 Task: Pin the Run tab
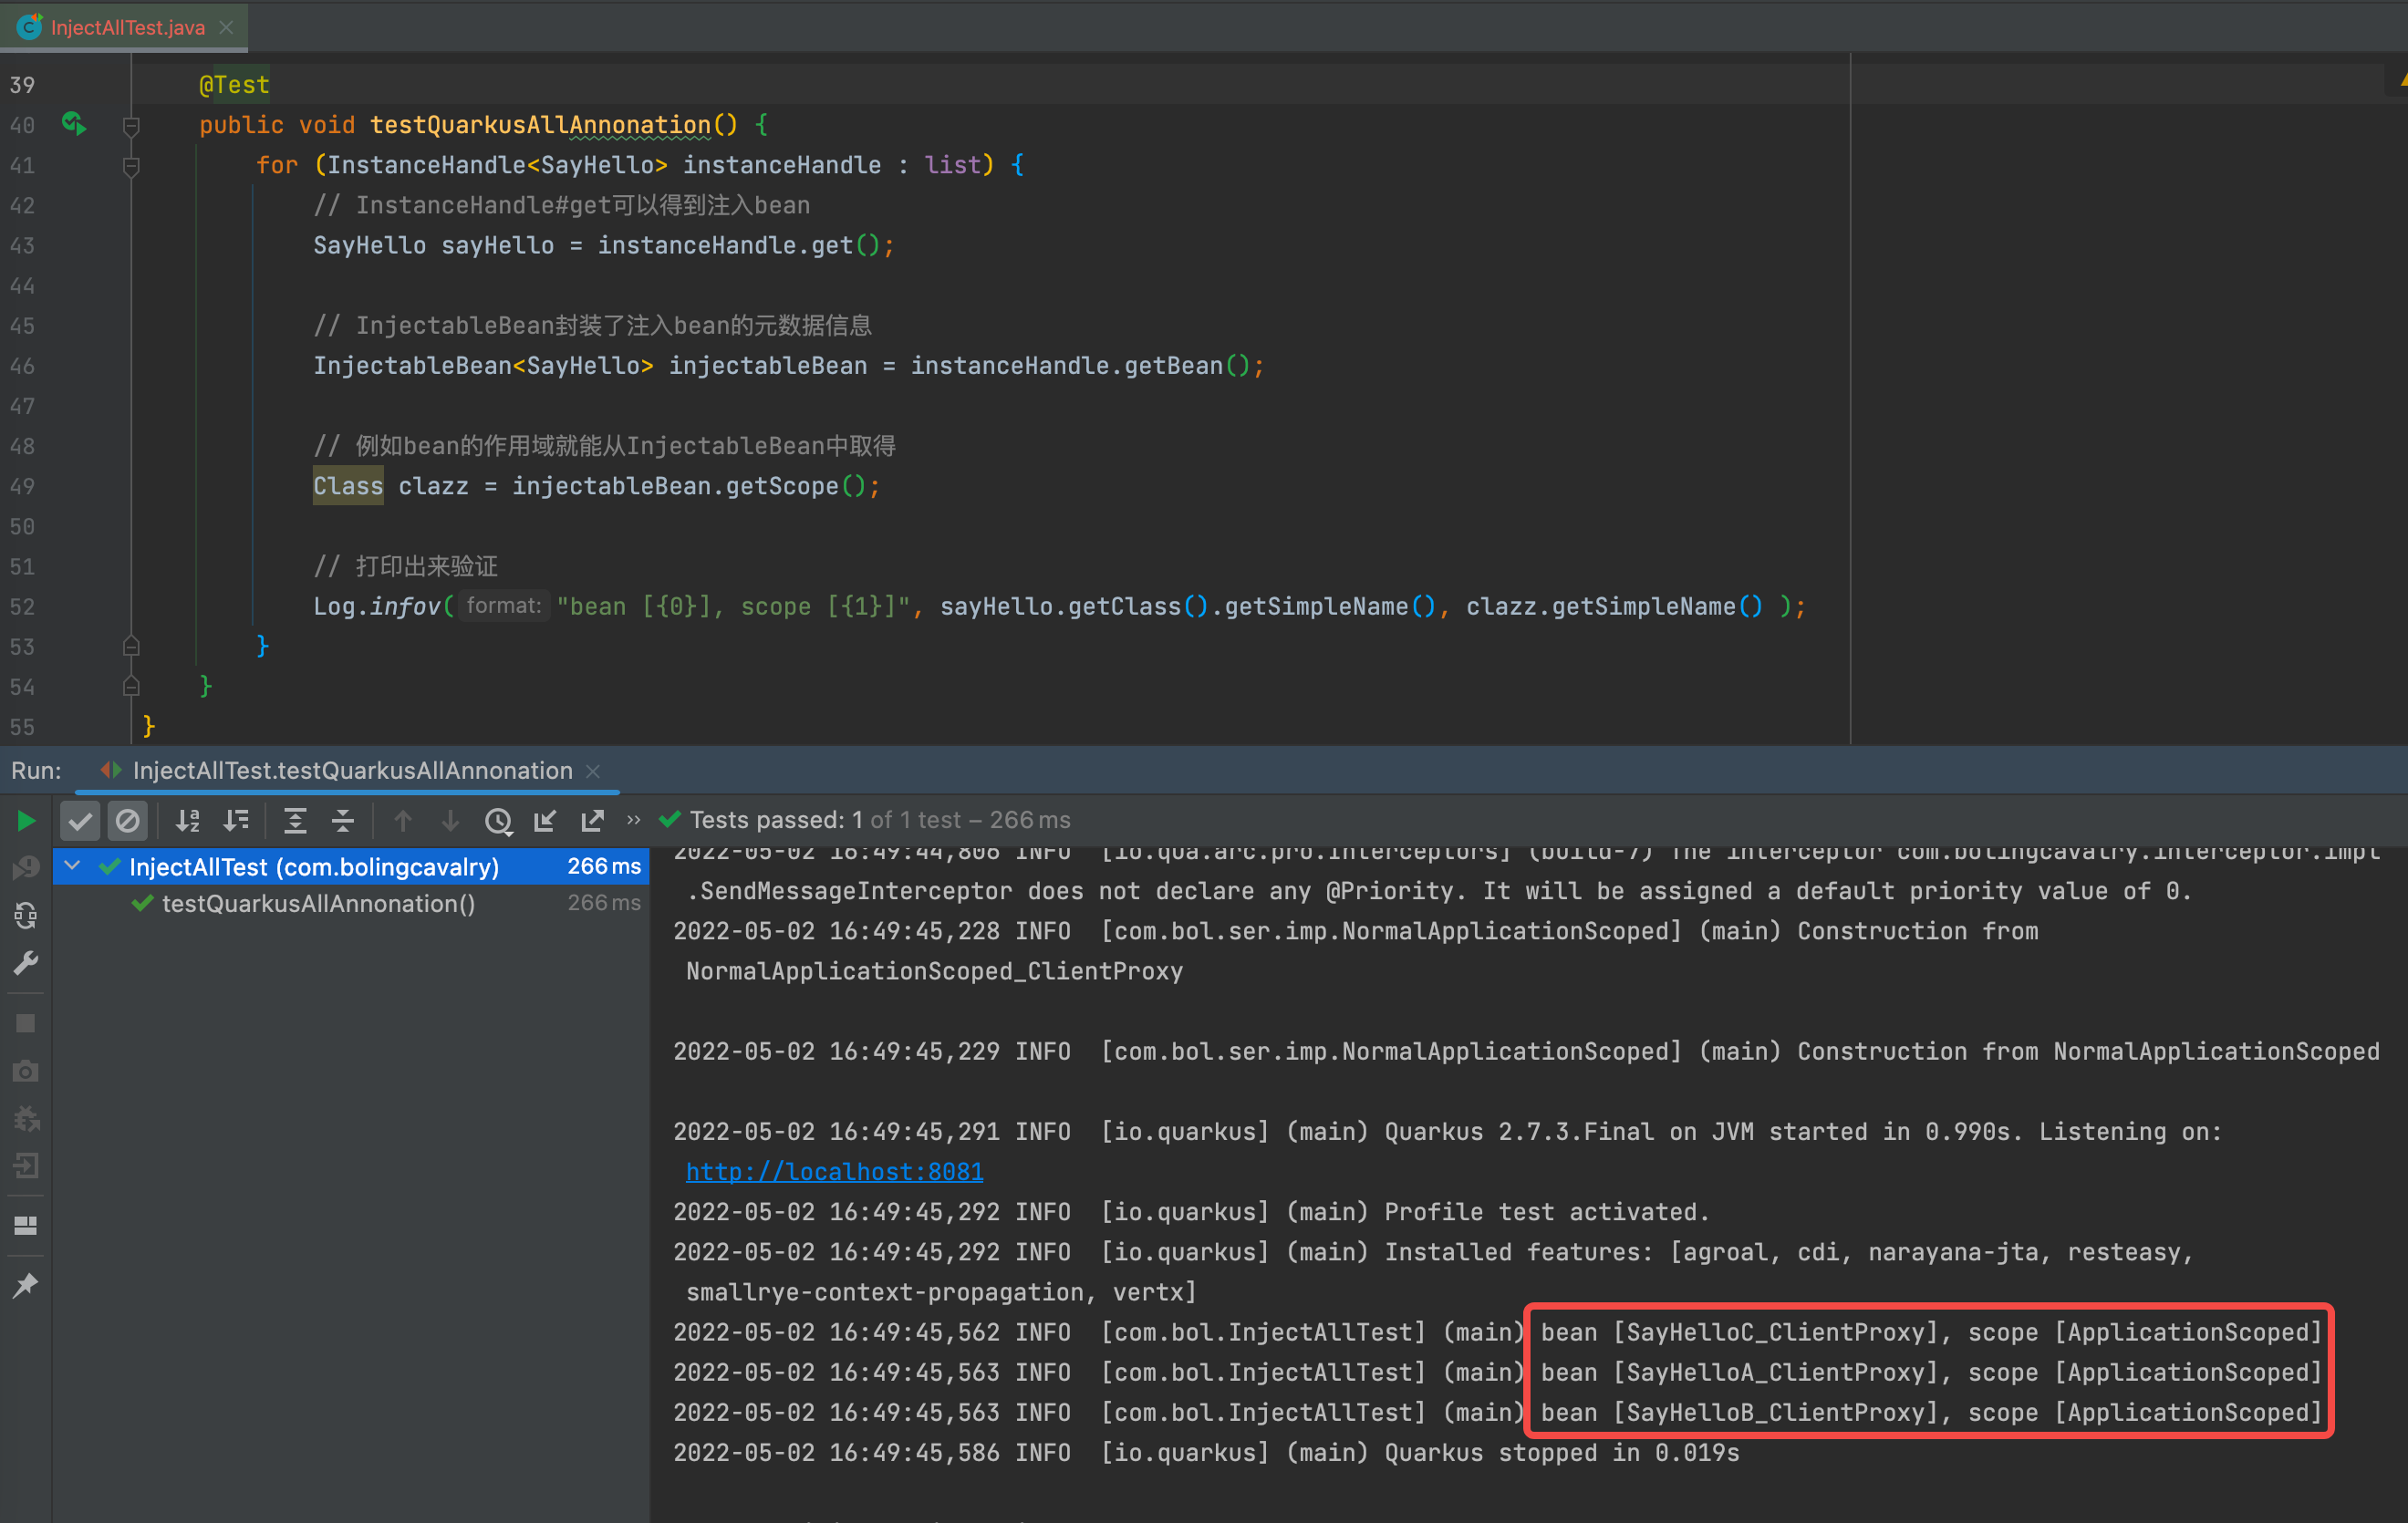click(x=26, y=1285)
